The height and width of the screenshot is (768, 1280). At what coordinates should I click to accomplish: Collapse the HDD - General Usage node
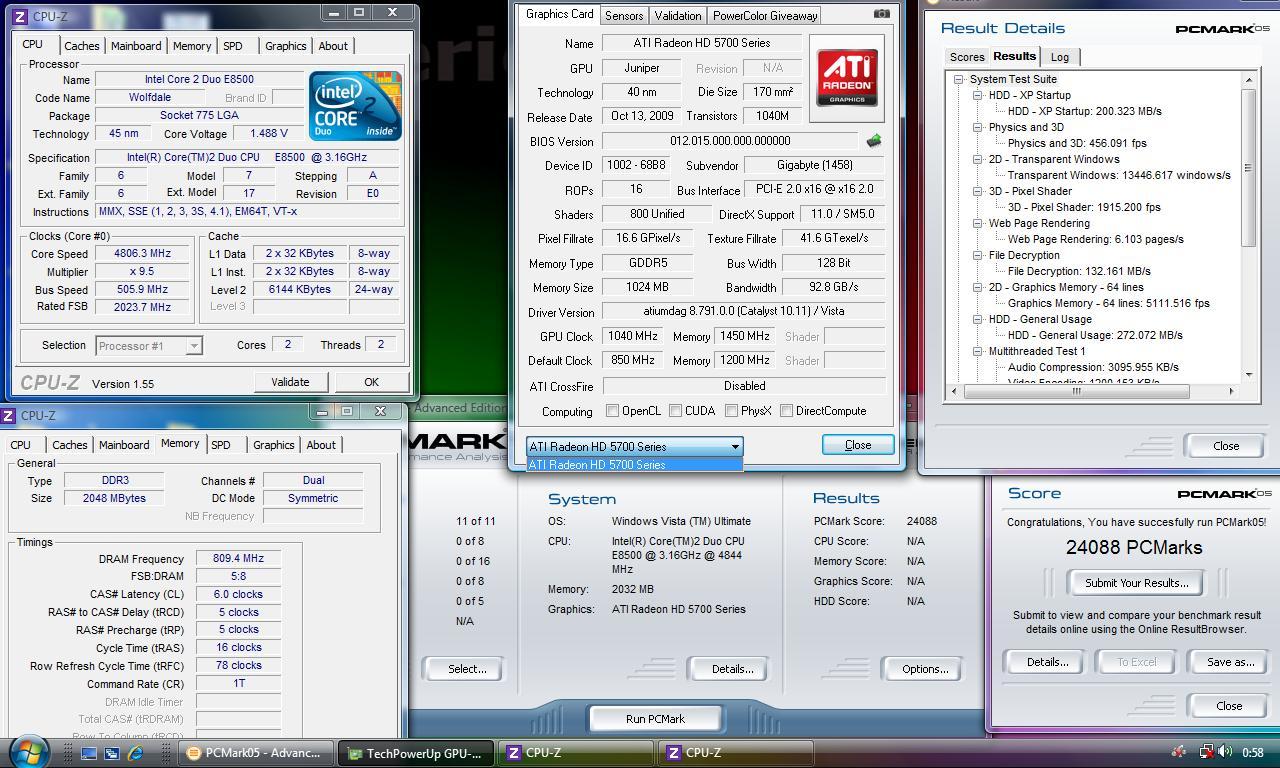977,319
